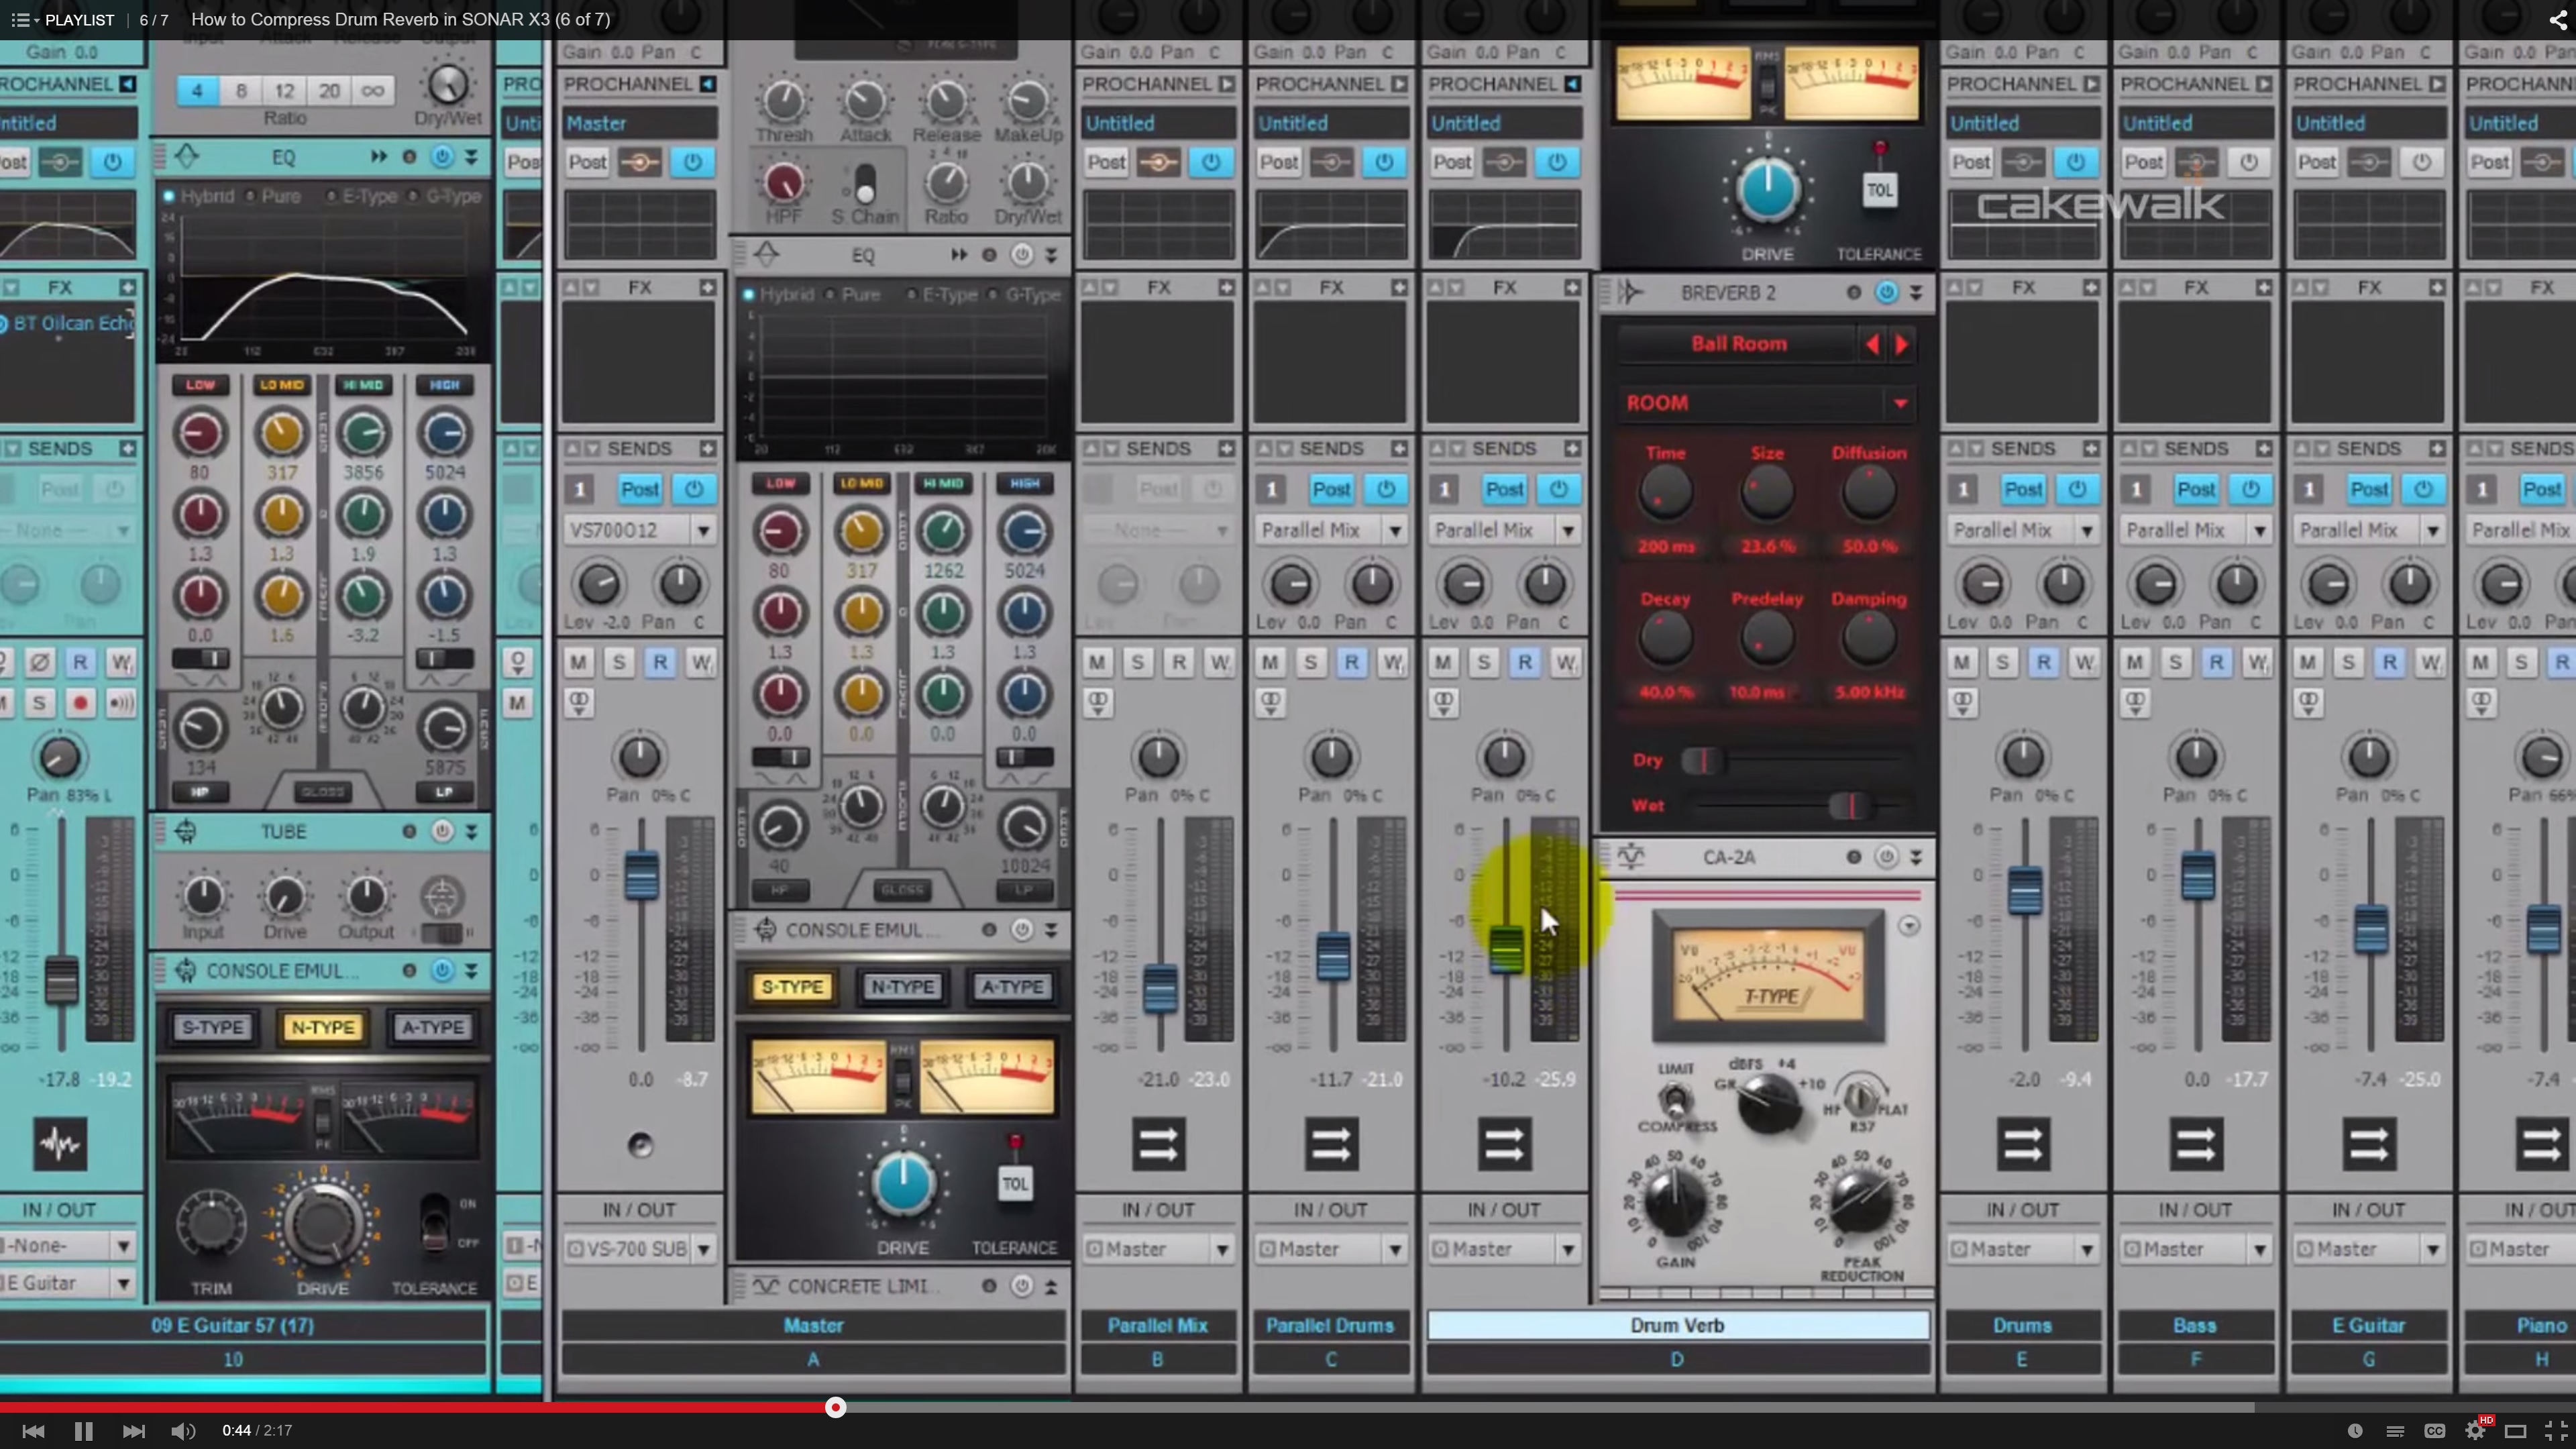
Task: Select N-TYPE on Master console emulator
Action: tap(902, 987)
